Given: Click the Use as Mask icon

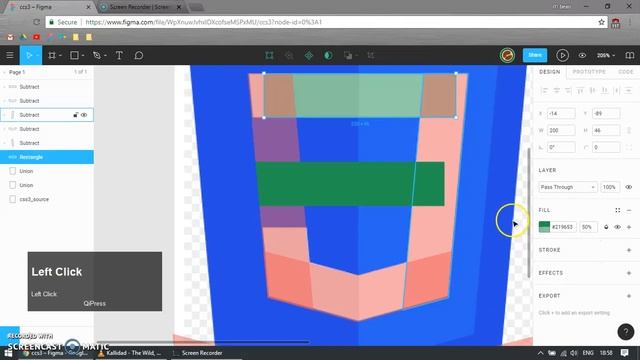Looking at the screenshot, I should pos(328,55).
